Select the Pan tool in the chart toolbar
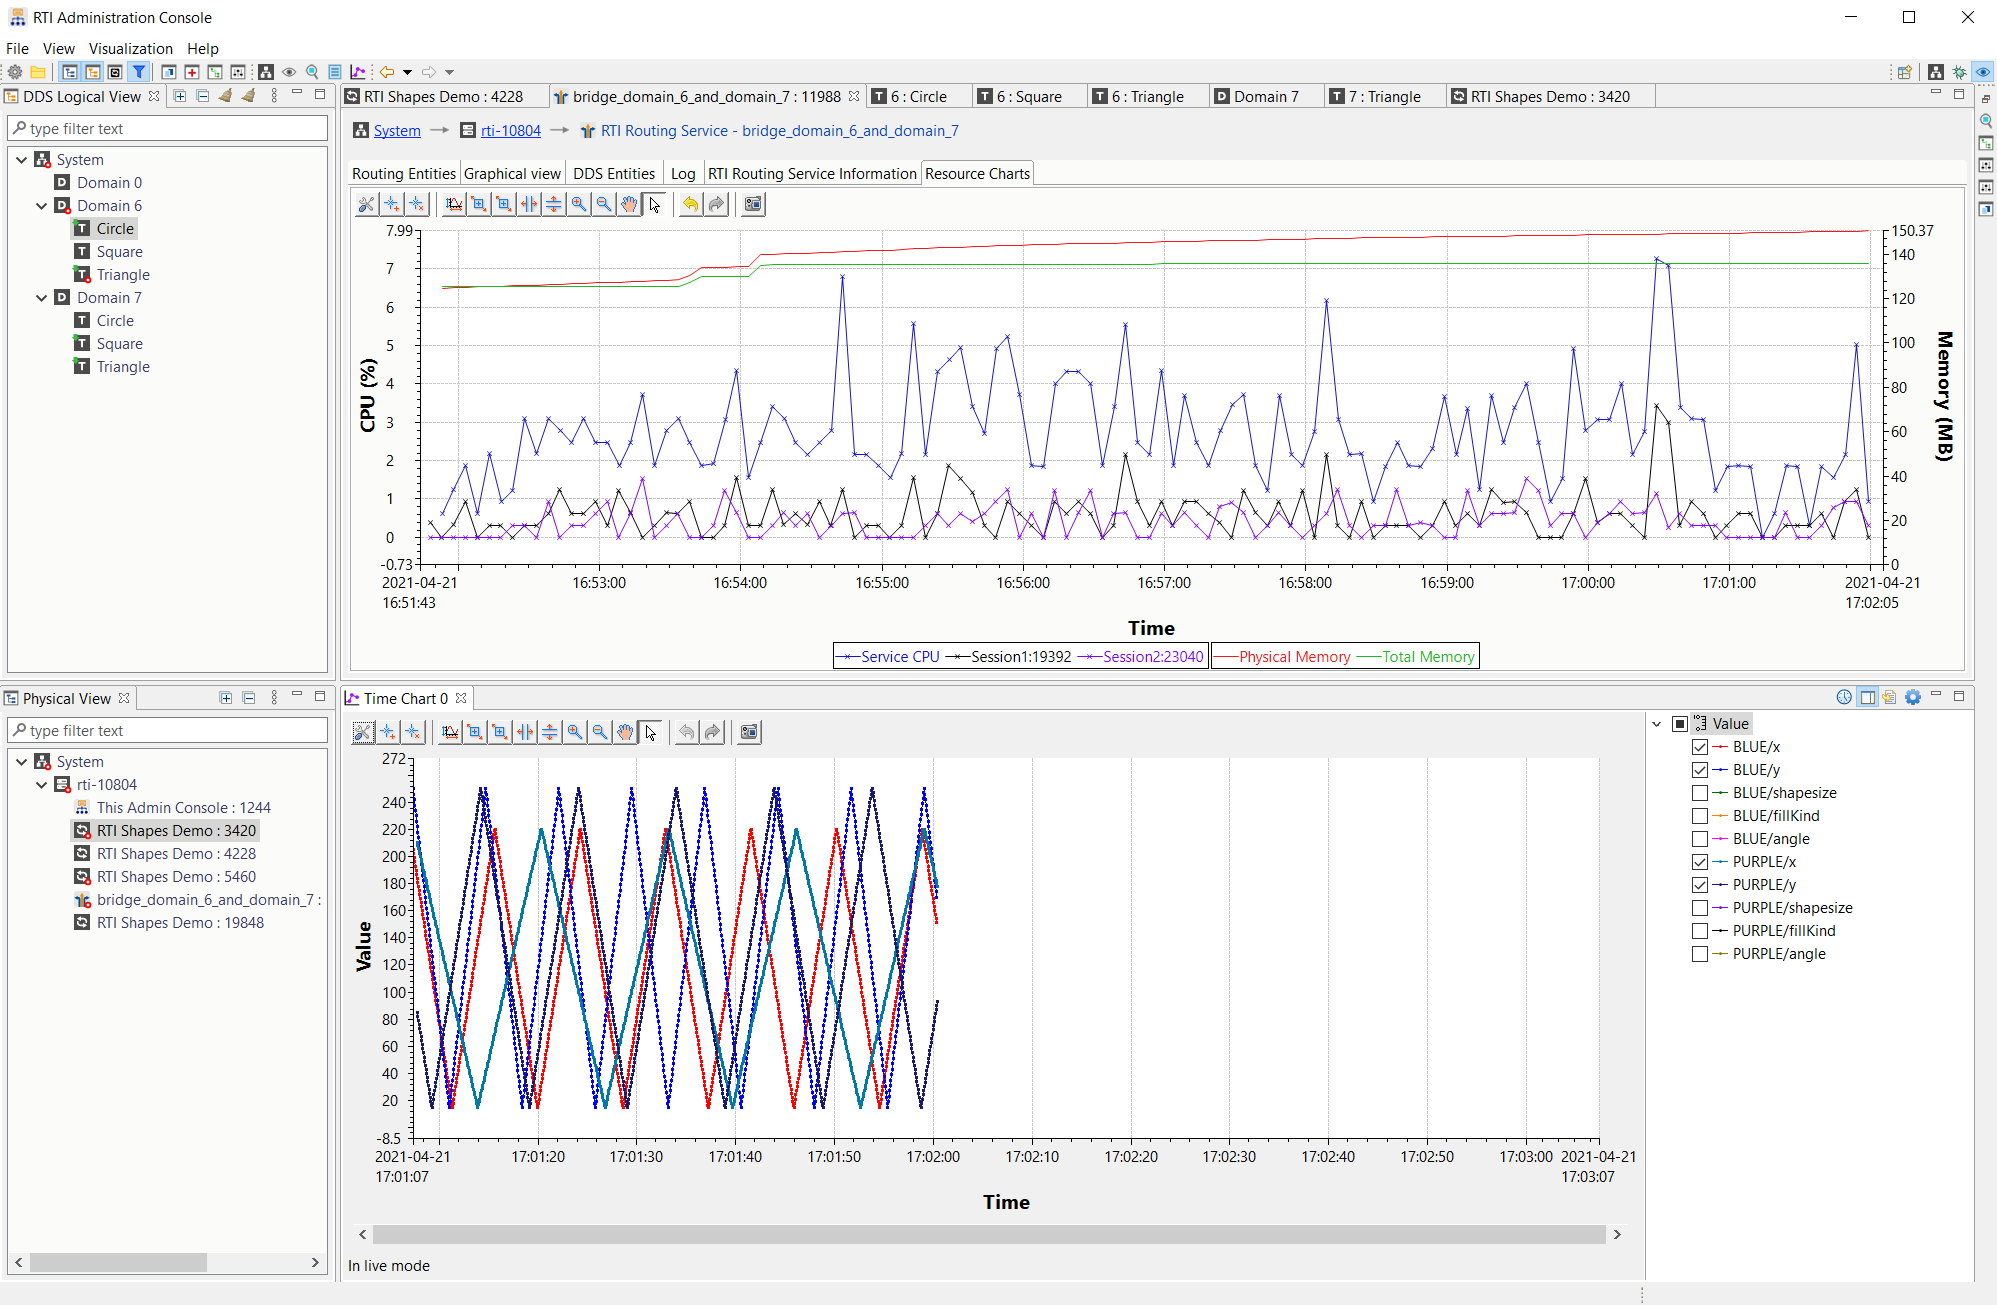This screenshot has height=1305, width=1997. click(629, 204)
